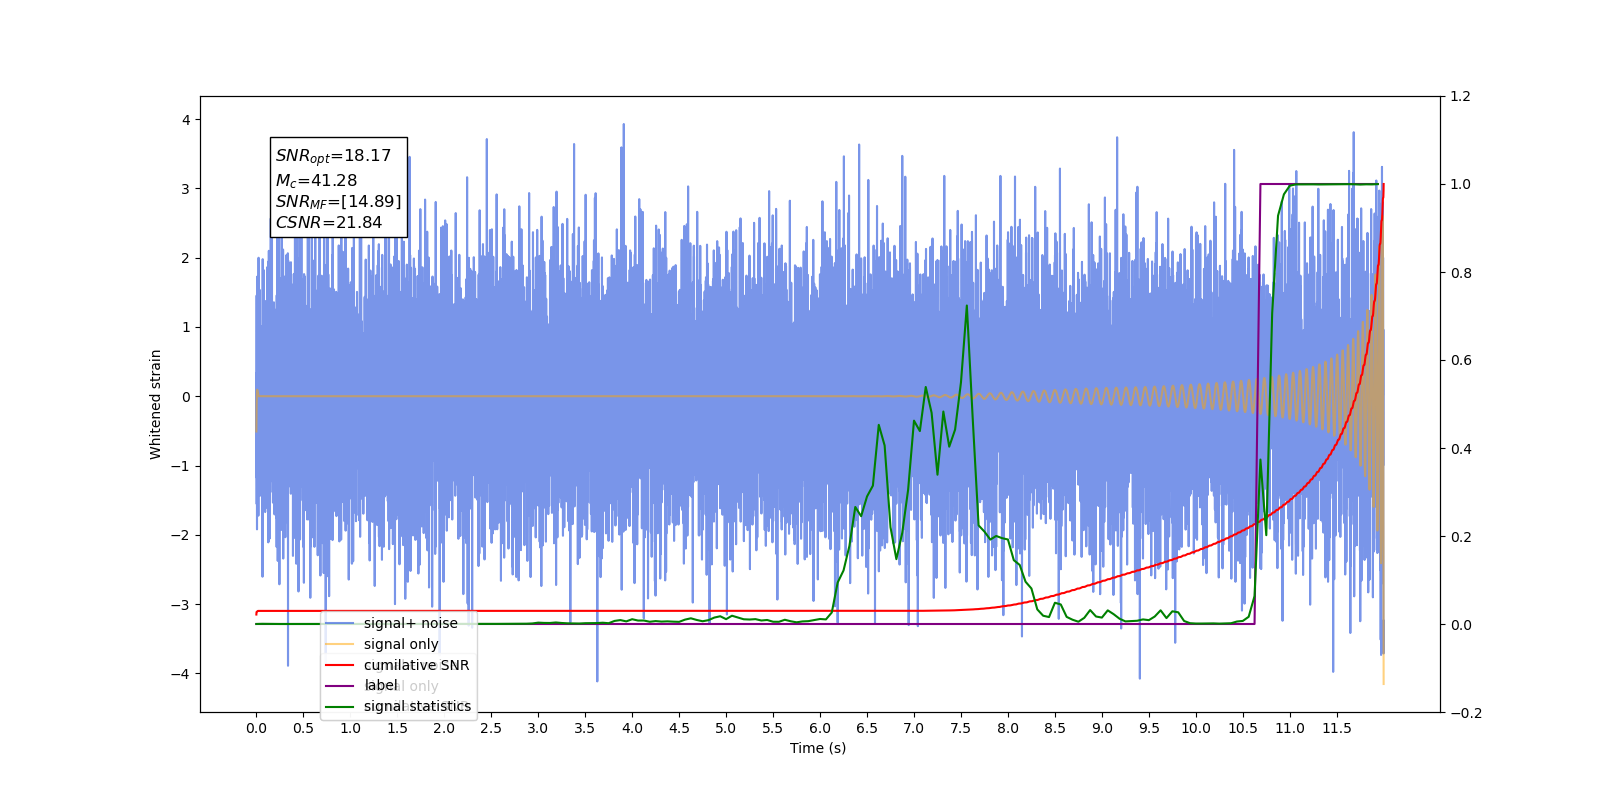Click the left y-axis tick label −4
Viewport: 1600px width, 800px height.
pos(180,674)
